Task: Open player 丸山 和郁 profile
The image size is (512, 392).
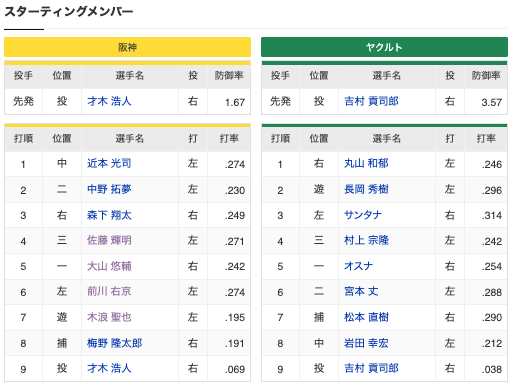Action: click(x=366, y=164)
